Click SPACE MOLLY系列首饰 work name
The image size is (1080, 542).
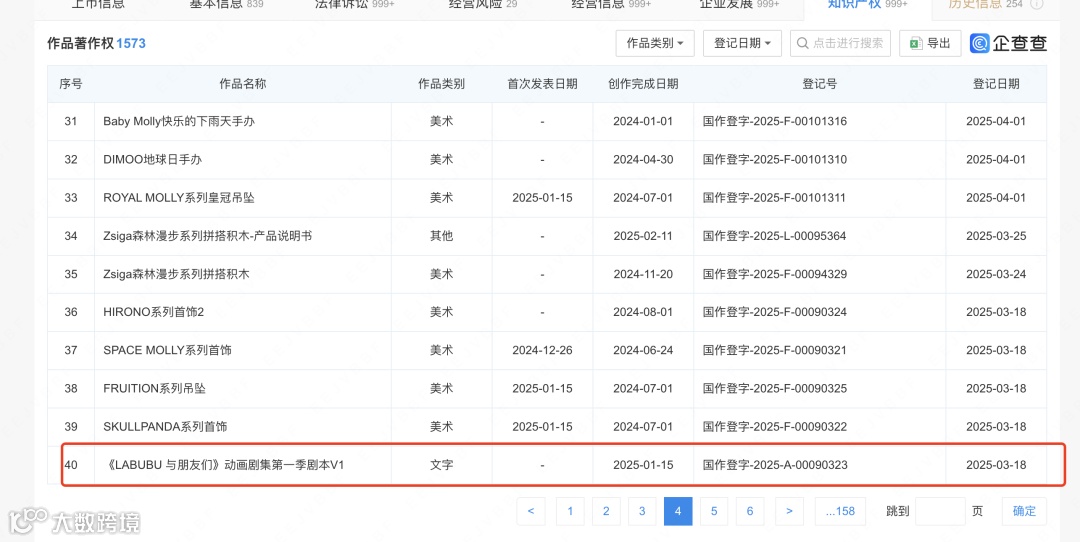[167, 350]
